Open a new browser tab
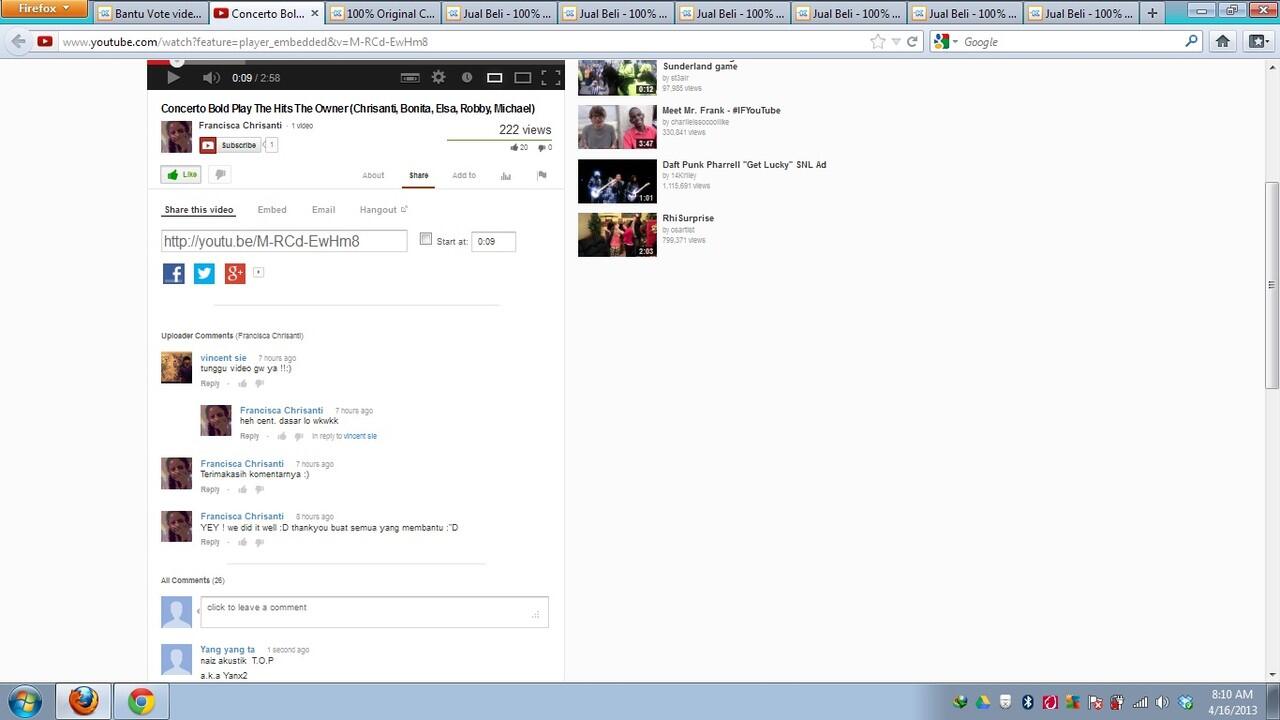Viewport: 1280px width, 720px height. pos(1152,14)
